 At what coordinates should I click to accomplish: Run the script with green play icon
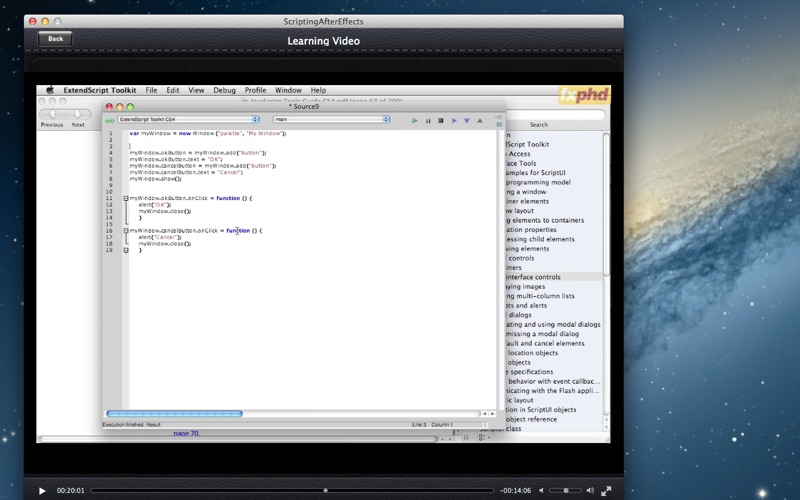[415, 120]
